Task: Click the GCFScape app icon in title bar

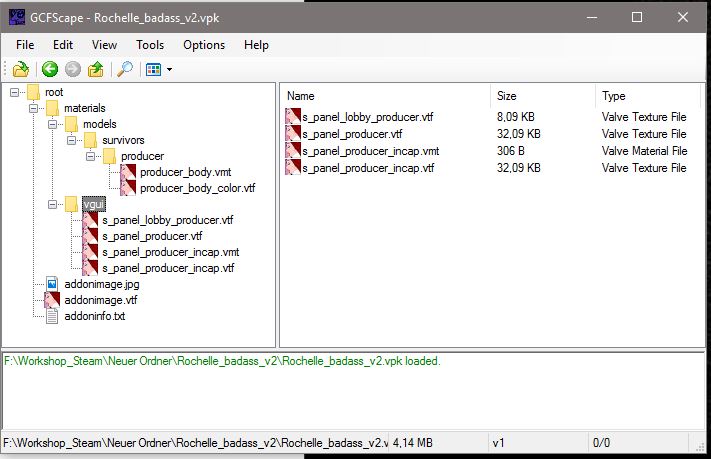Action: point(17,17)
